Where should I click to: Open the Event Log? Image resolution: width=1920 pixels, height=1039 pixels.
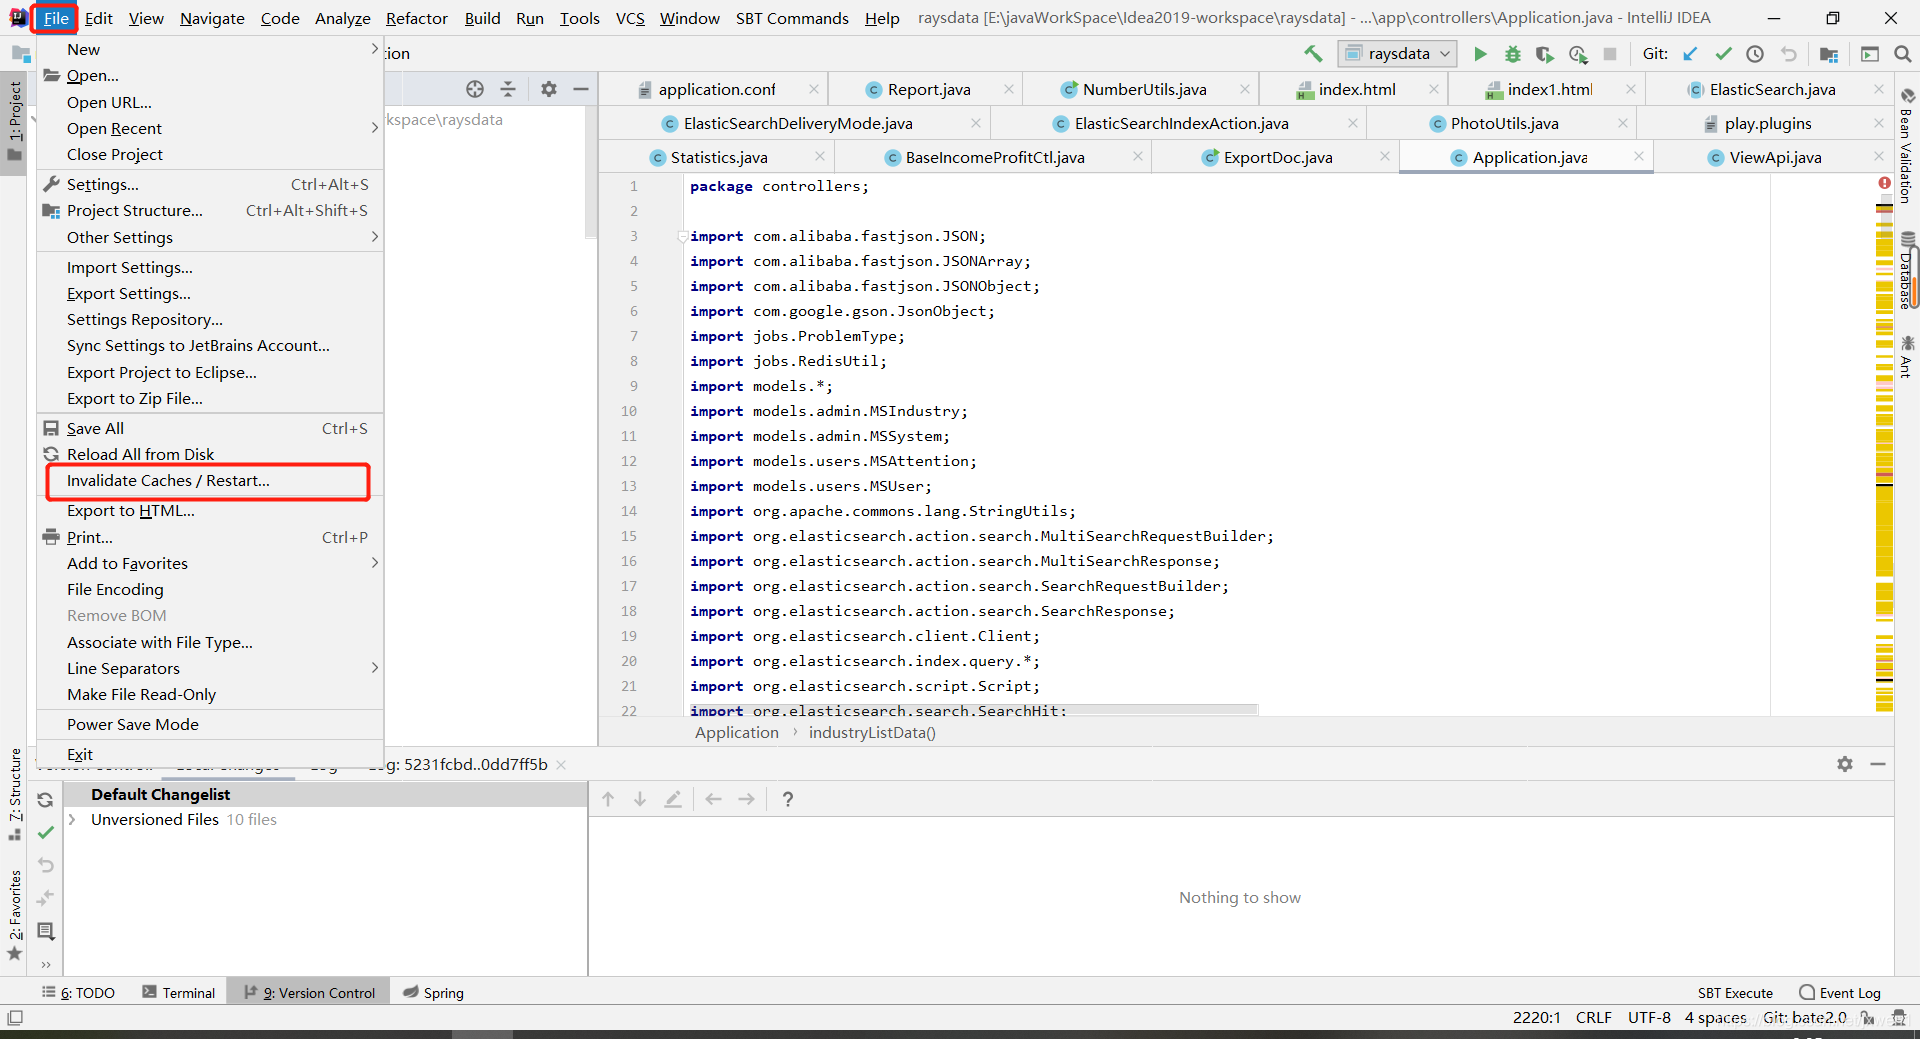pyautogui.click(x=1840, y=992)
